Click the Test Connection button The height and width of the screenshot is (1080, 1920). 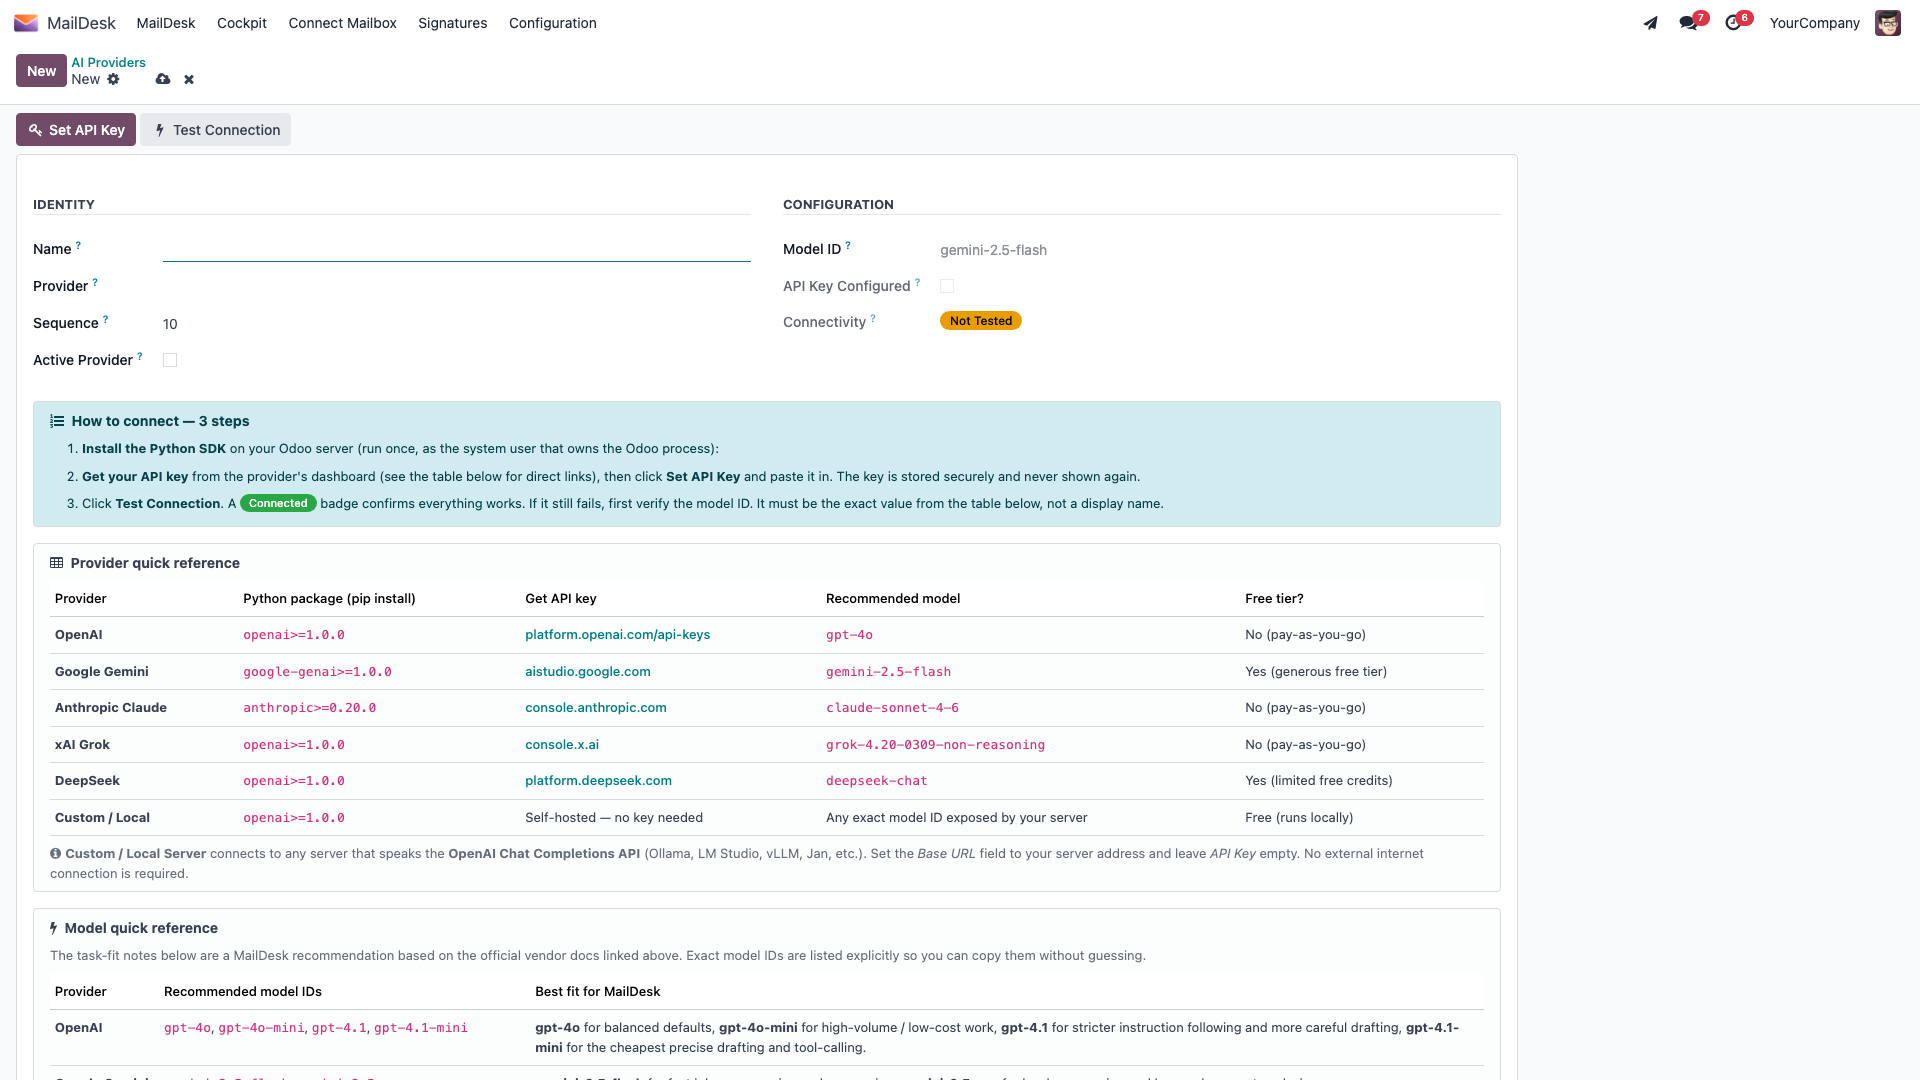[216, 130]
